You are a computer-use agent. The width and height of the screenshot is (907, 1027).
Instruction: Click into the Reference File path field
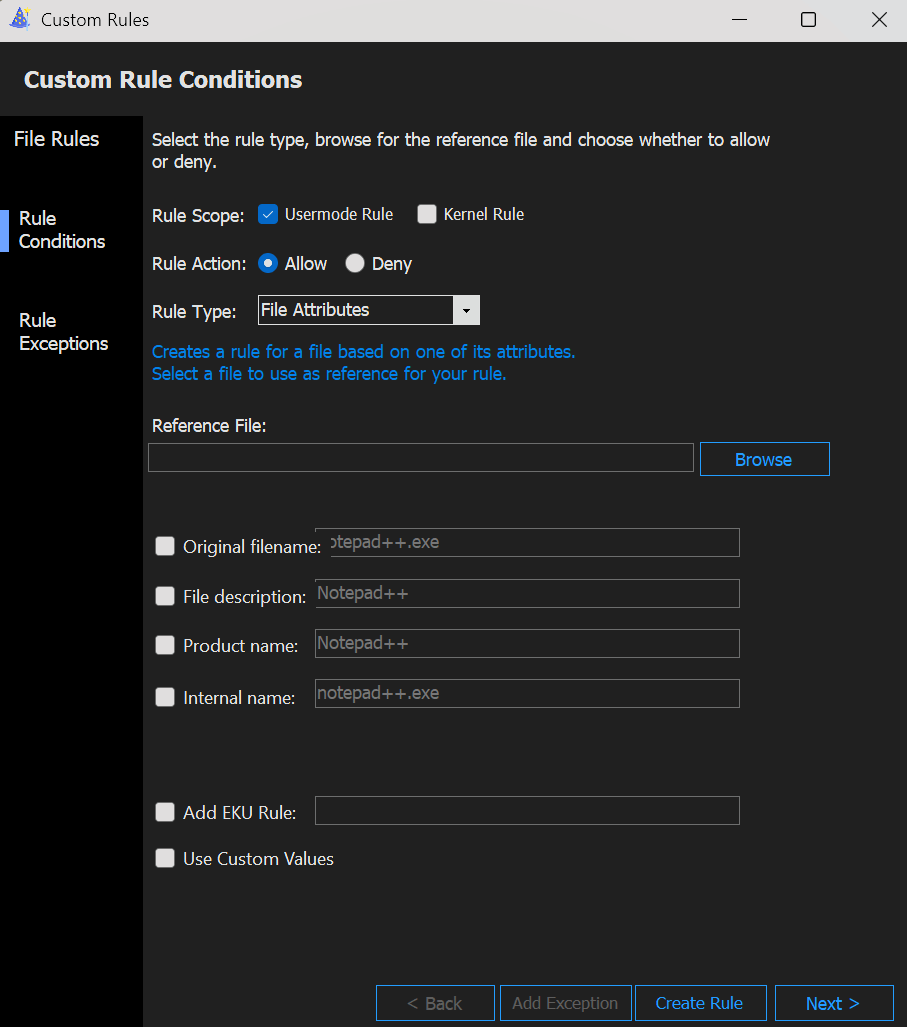point(420,458)
